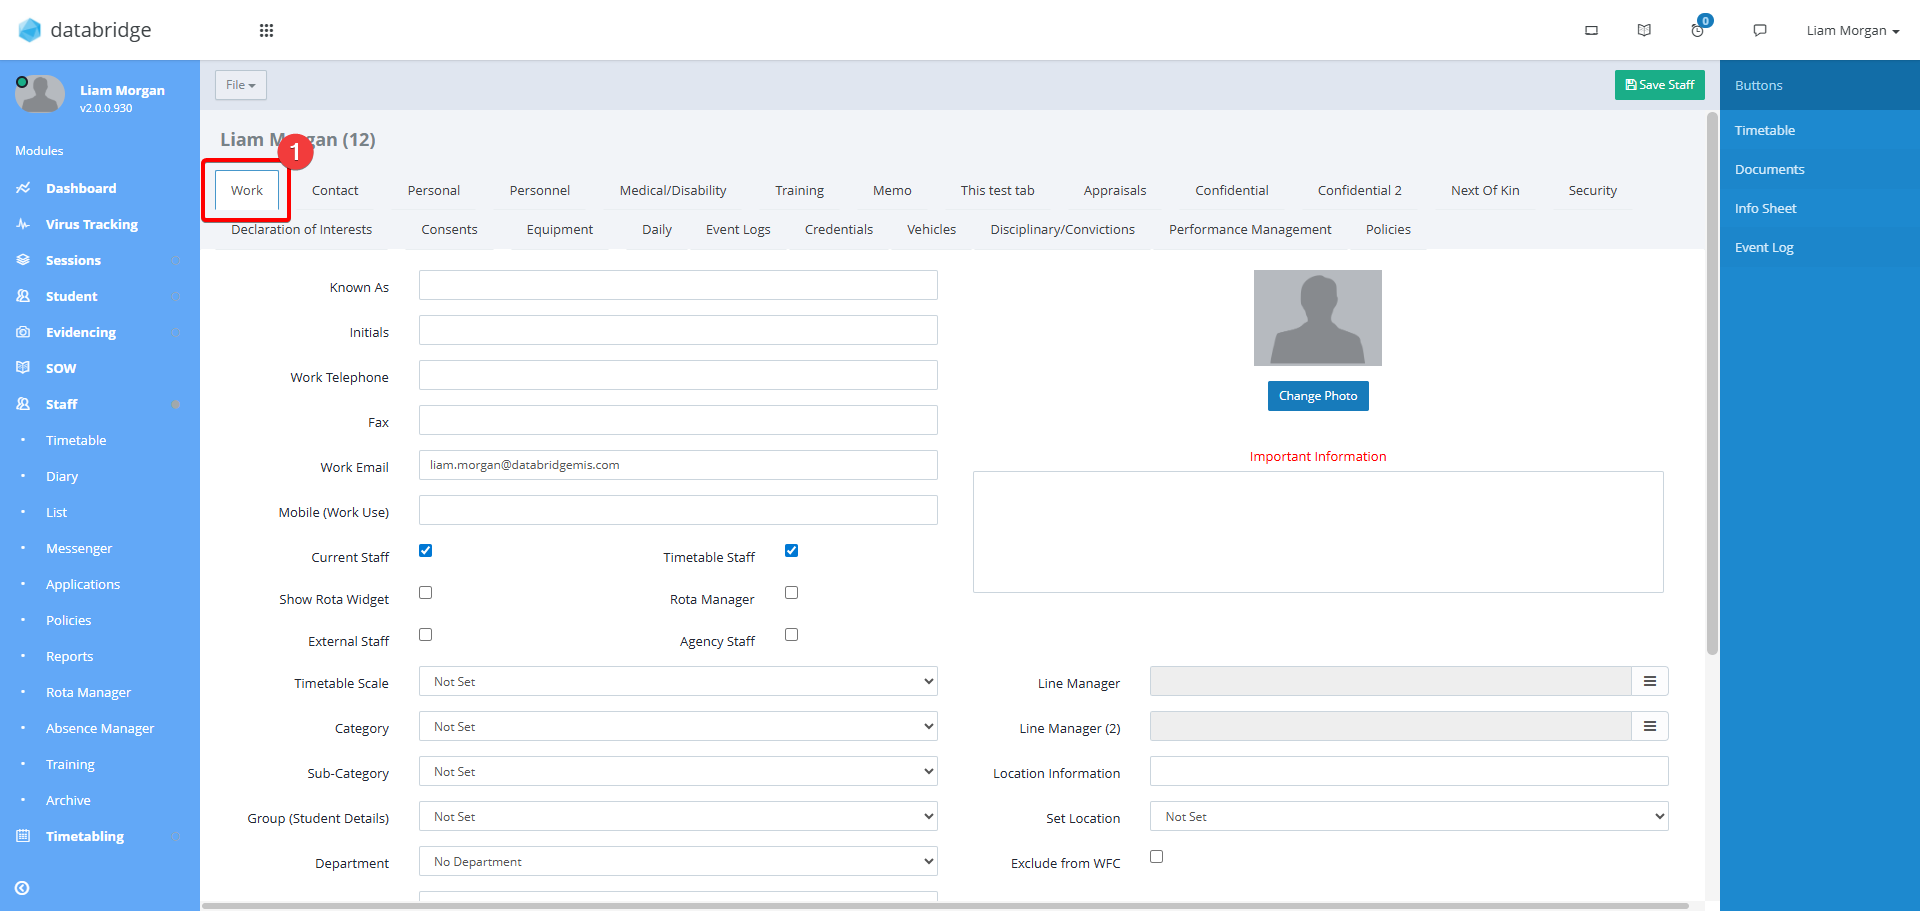Image resolution: width=1920 pixels, height=911 pixels.
Task: Open the File dropdown menu
Action: point(241,85)
